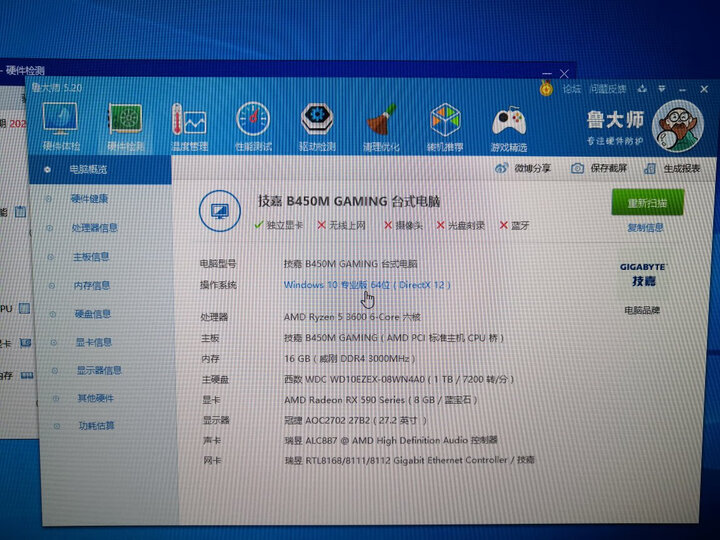Screen dimensions: 720x540
Task: Open 驱动检测 driver detection icon
Action: pos(317,127)
